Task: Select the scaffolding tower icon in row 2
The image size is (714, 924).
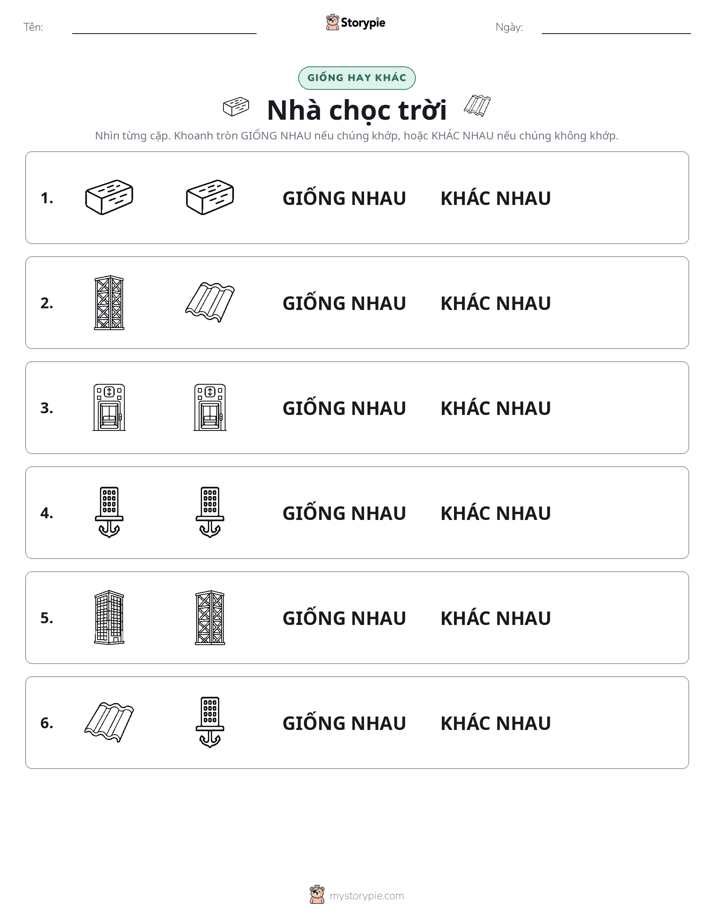Action: click(x=109, y=302)
